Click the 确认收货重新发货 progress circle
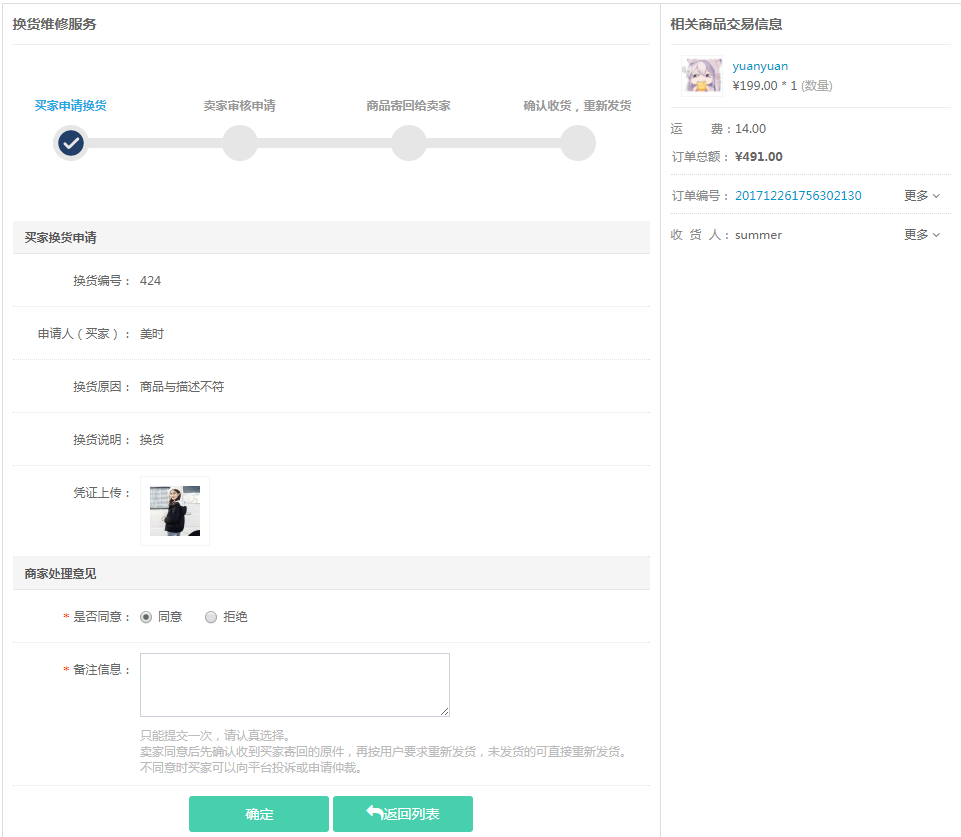 coord(577,143)
